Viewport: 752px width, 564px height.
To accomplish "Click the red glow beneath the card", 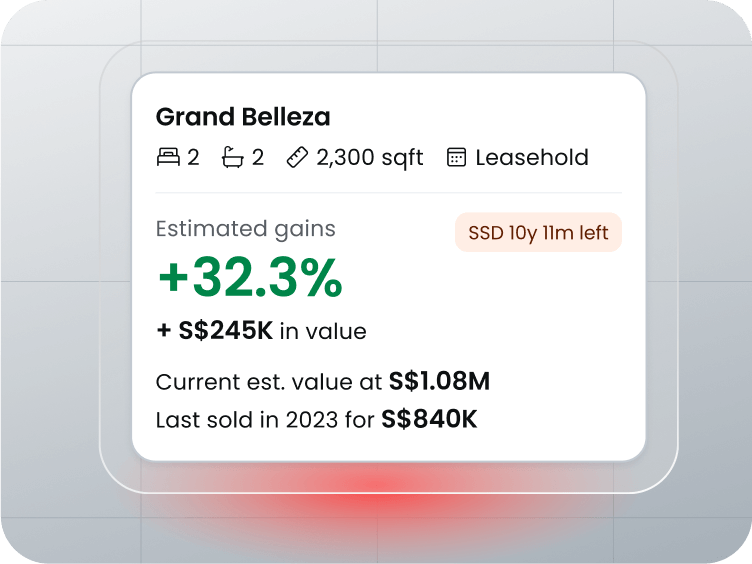I will tap(380, 487).
